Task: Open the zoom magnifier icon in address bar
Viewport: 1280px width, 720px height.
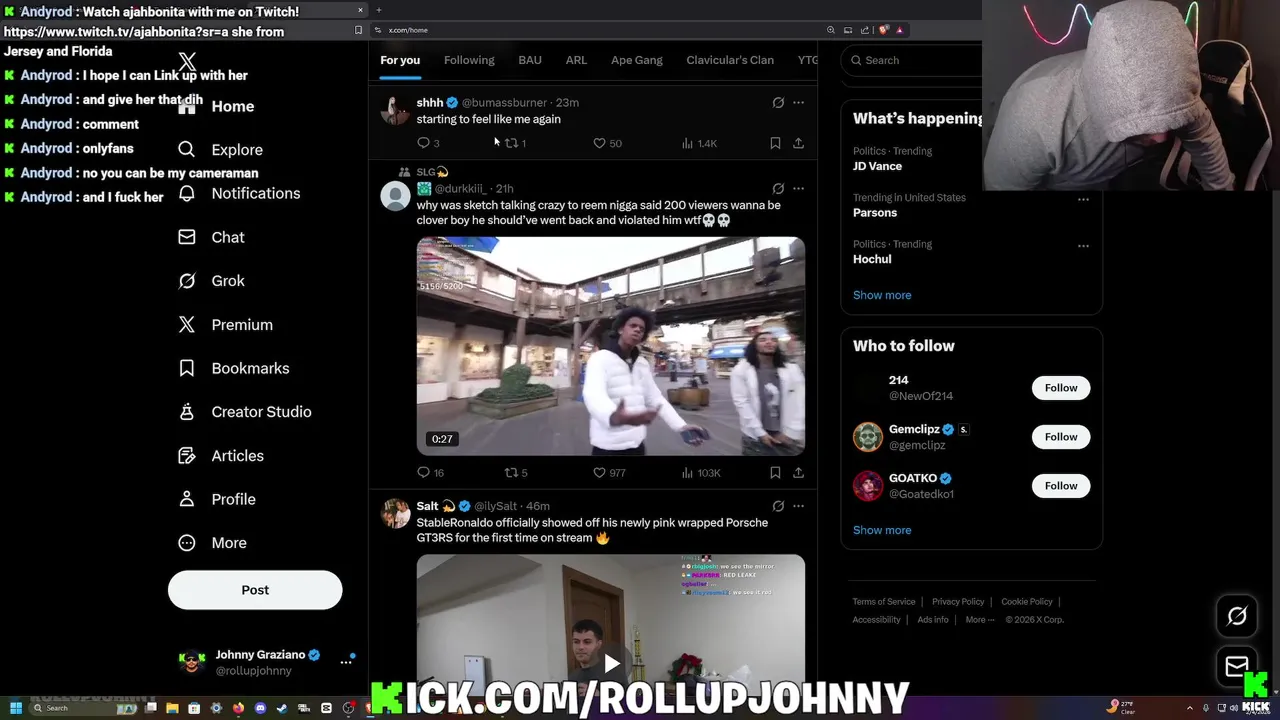Action: click(830, 30)
